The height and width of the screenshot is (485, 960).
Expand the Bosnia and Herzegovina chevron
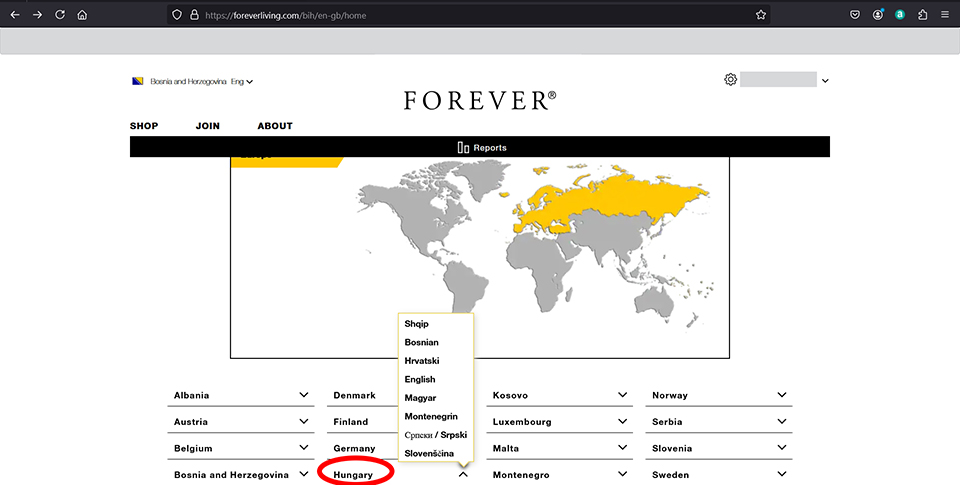coord(304,474)
